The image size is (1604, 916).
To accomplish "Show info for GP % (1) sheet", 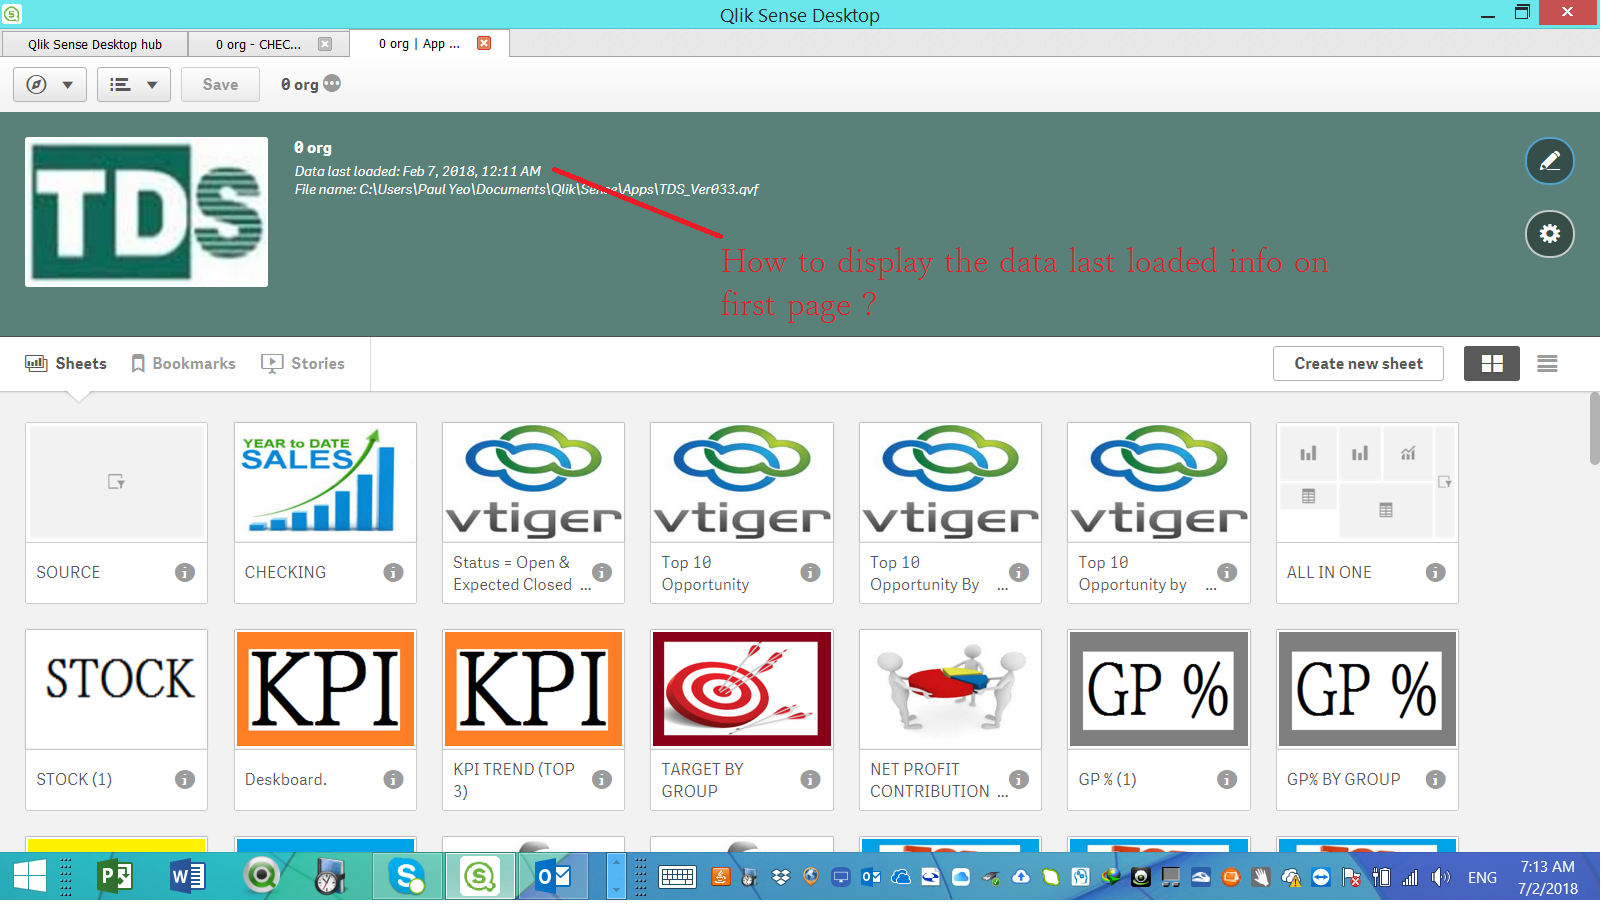I will (1227, 780).
